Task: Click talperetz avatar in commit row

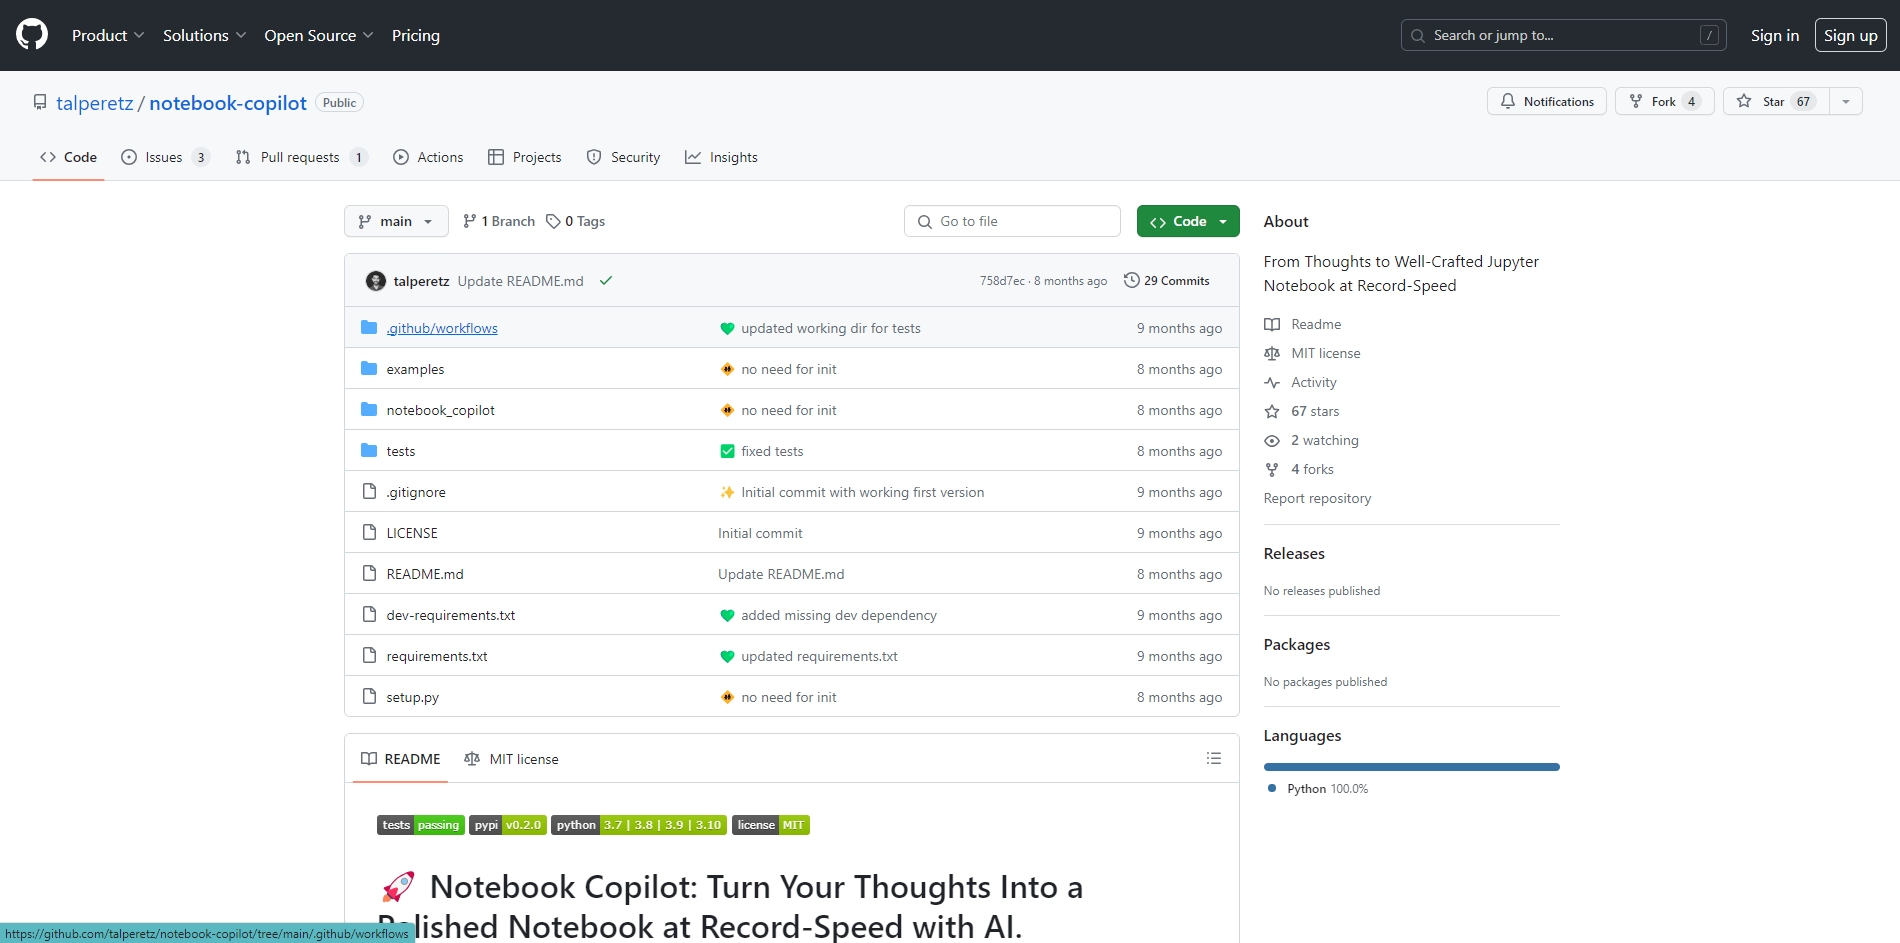Action: (376, 281)
